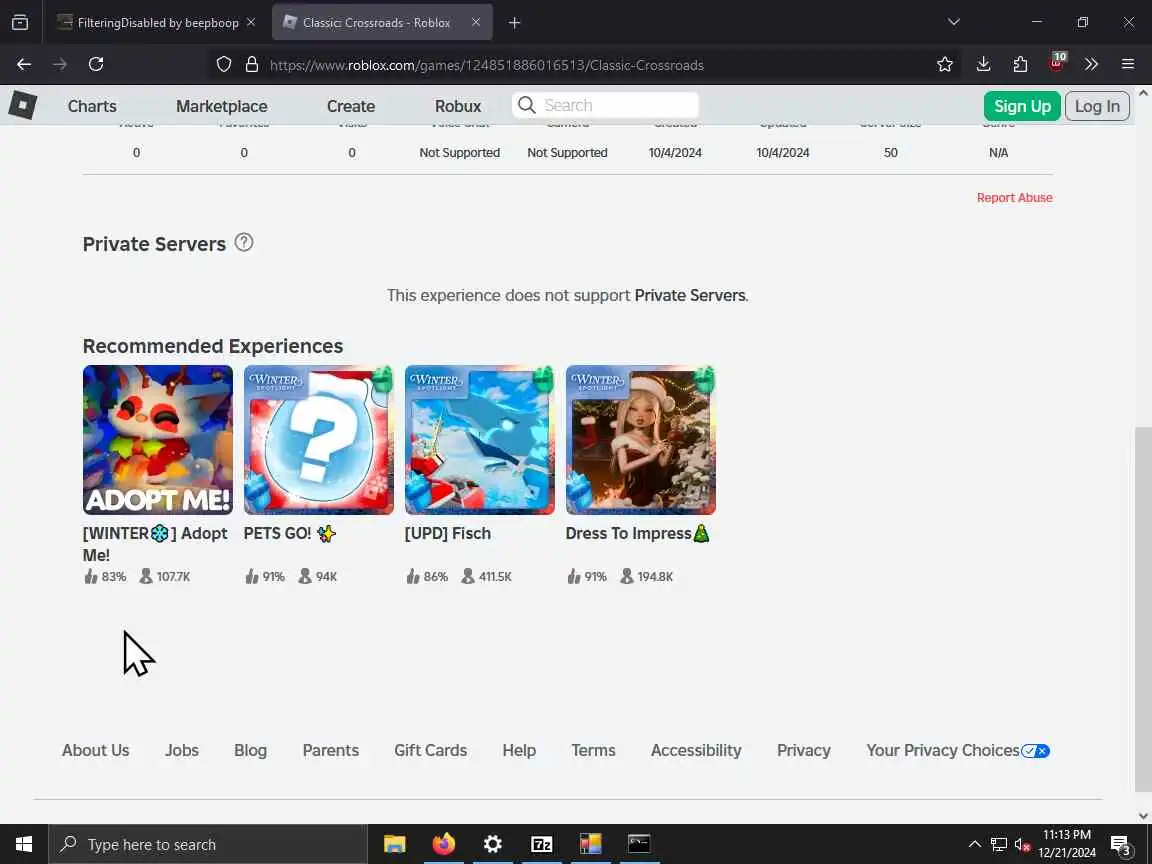Click the Roblox logo home icon
1152x864 pixels.
coord(23,105)
